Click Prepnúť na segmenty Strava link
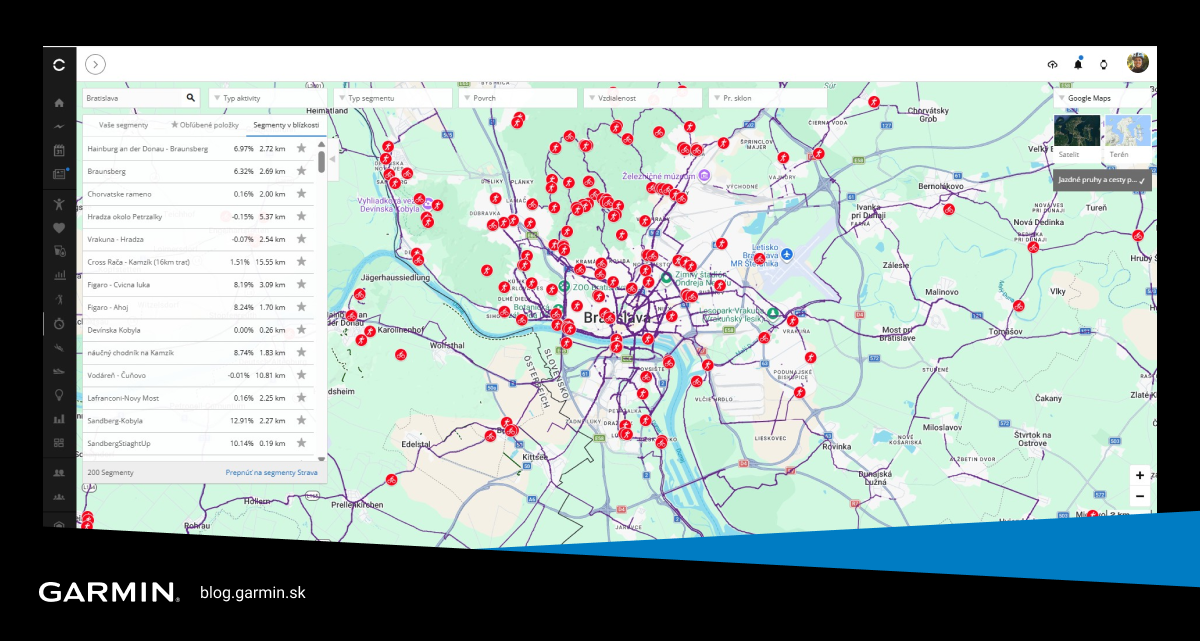1200x641 pixels. (273, 472)
